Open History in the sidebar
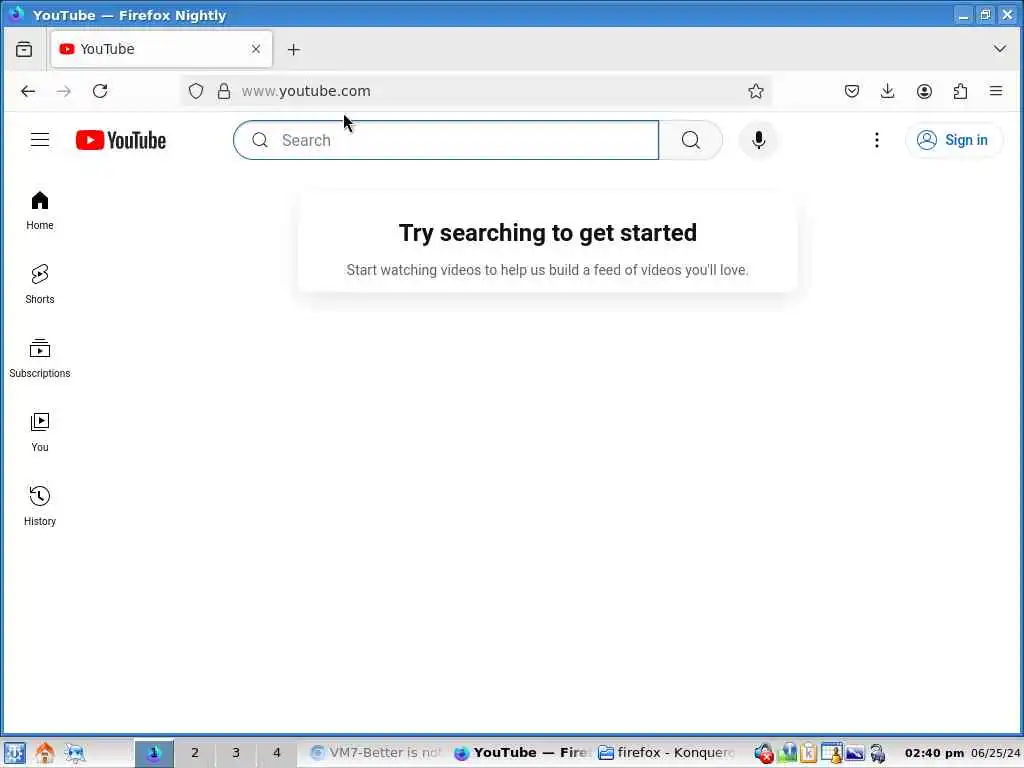Screen dimensions: 1024x768 [x=40, y=505]
